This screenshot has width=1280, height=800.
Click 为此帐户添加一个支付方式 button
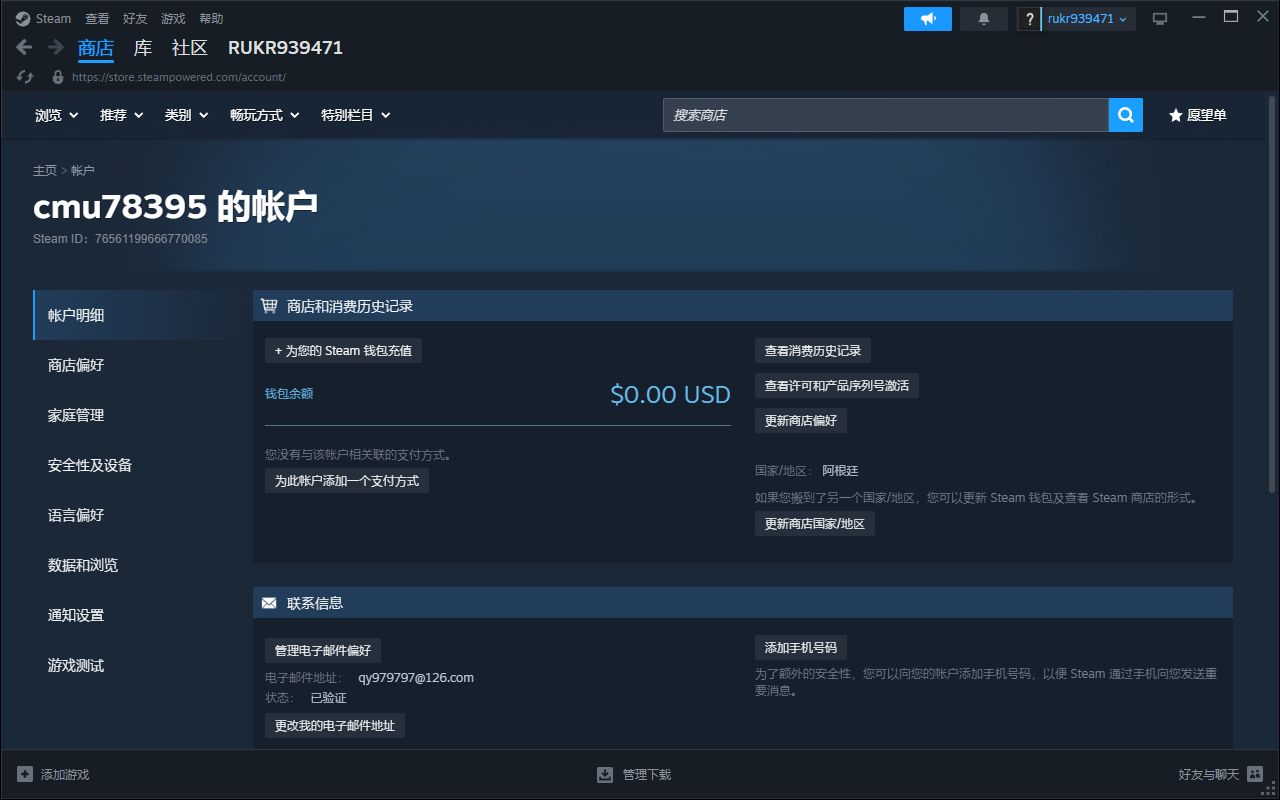(x=347, y=481)
